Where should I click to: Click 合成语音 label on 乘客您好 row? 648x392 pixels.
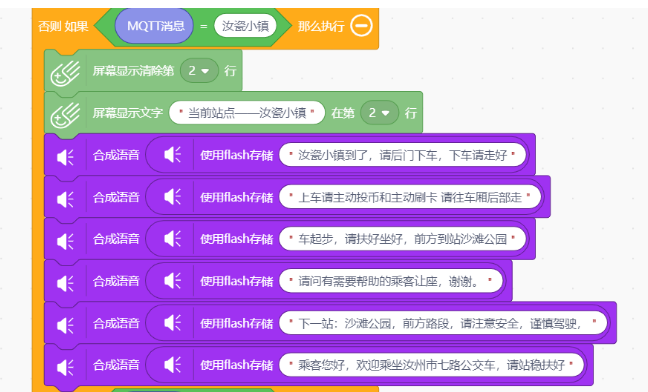[116, 365]
